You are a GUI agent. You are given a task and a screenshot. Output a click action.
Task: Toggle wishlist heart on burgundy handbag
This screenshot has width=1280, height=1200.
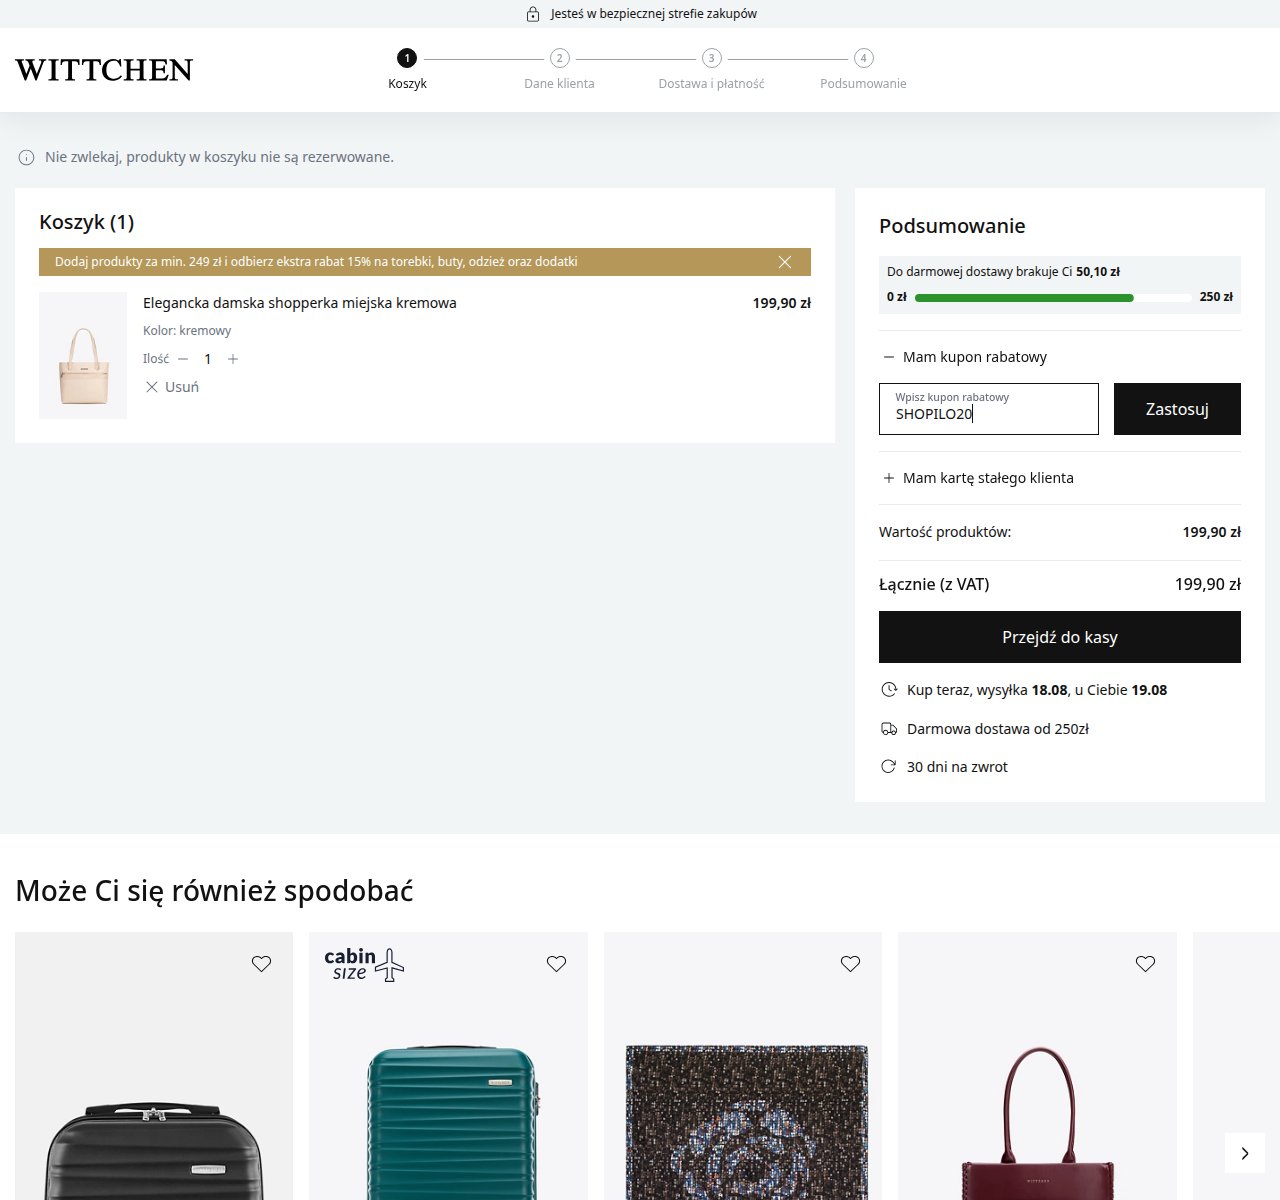click(1145, 964)
